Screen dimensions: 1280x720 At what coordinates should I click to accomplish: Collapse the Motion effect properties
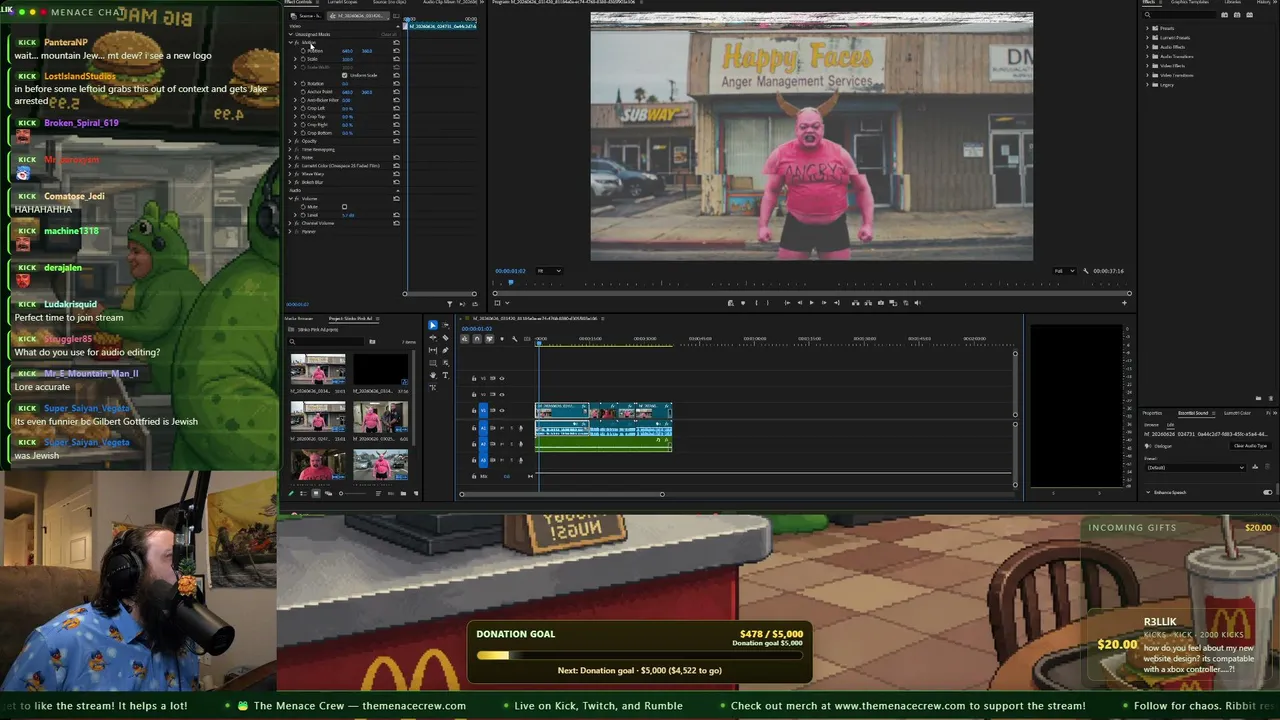(x=291, y=43)
